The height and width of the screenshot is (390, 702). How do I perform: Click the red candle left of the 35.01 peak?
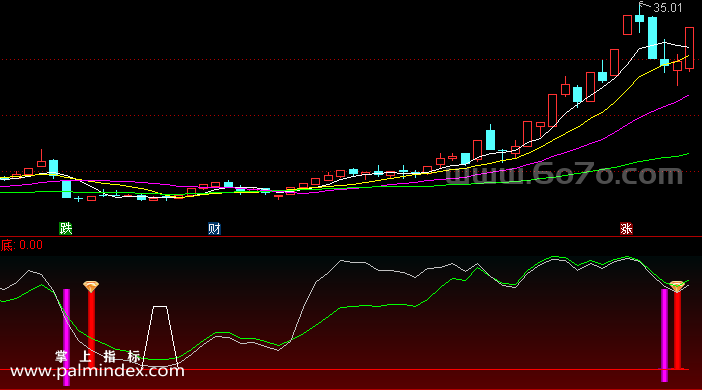click(x=628, y=25)
